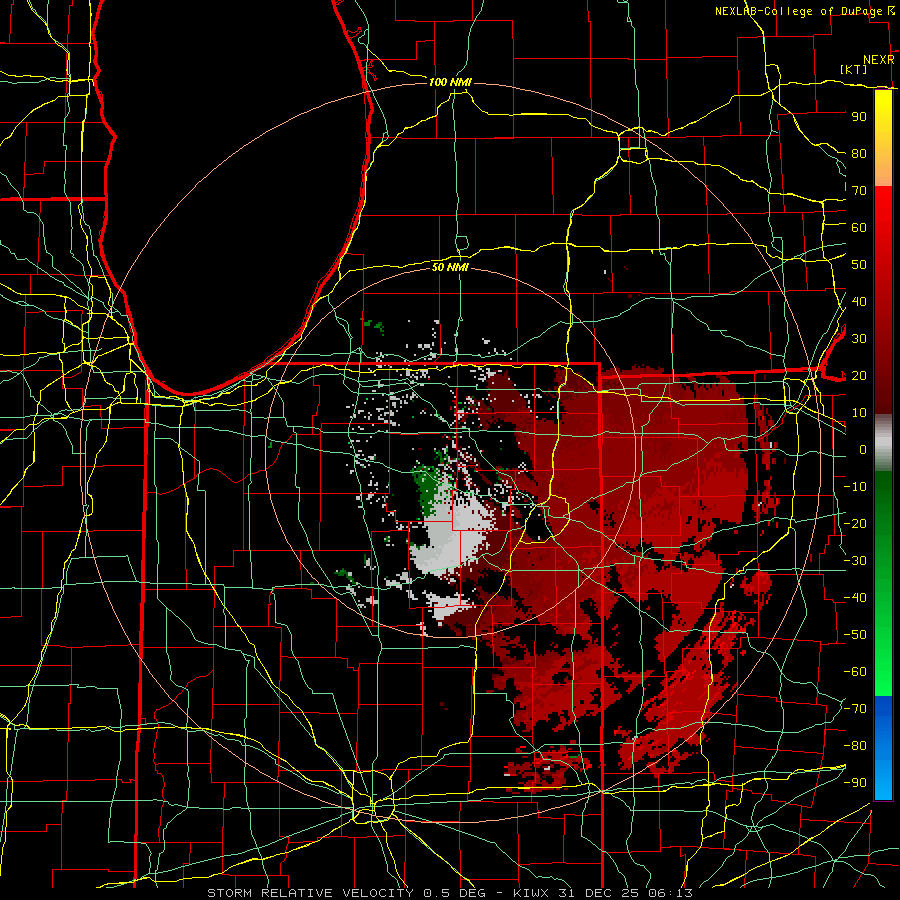This screenshot has height=900, width=900.
Task: Select the -30 knot scale label
Action: pos(855,561)
